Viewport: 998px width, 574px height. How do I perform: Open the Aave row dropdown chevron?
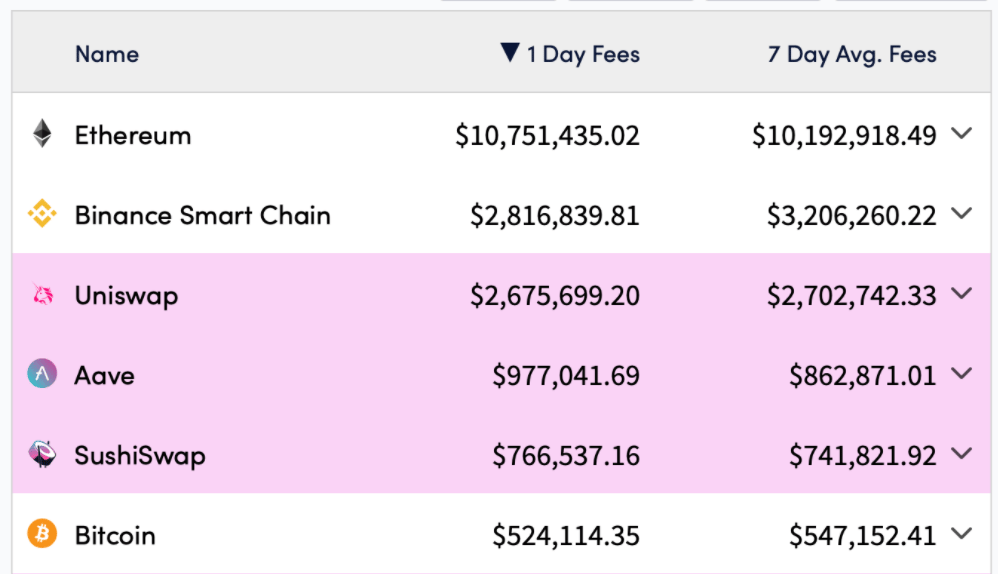962,373
